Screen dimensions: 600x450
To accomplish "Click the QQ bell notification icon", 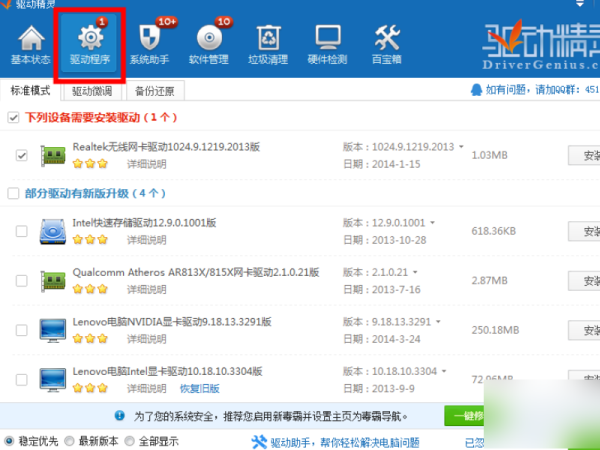I will [x=476, y=90].
